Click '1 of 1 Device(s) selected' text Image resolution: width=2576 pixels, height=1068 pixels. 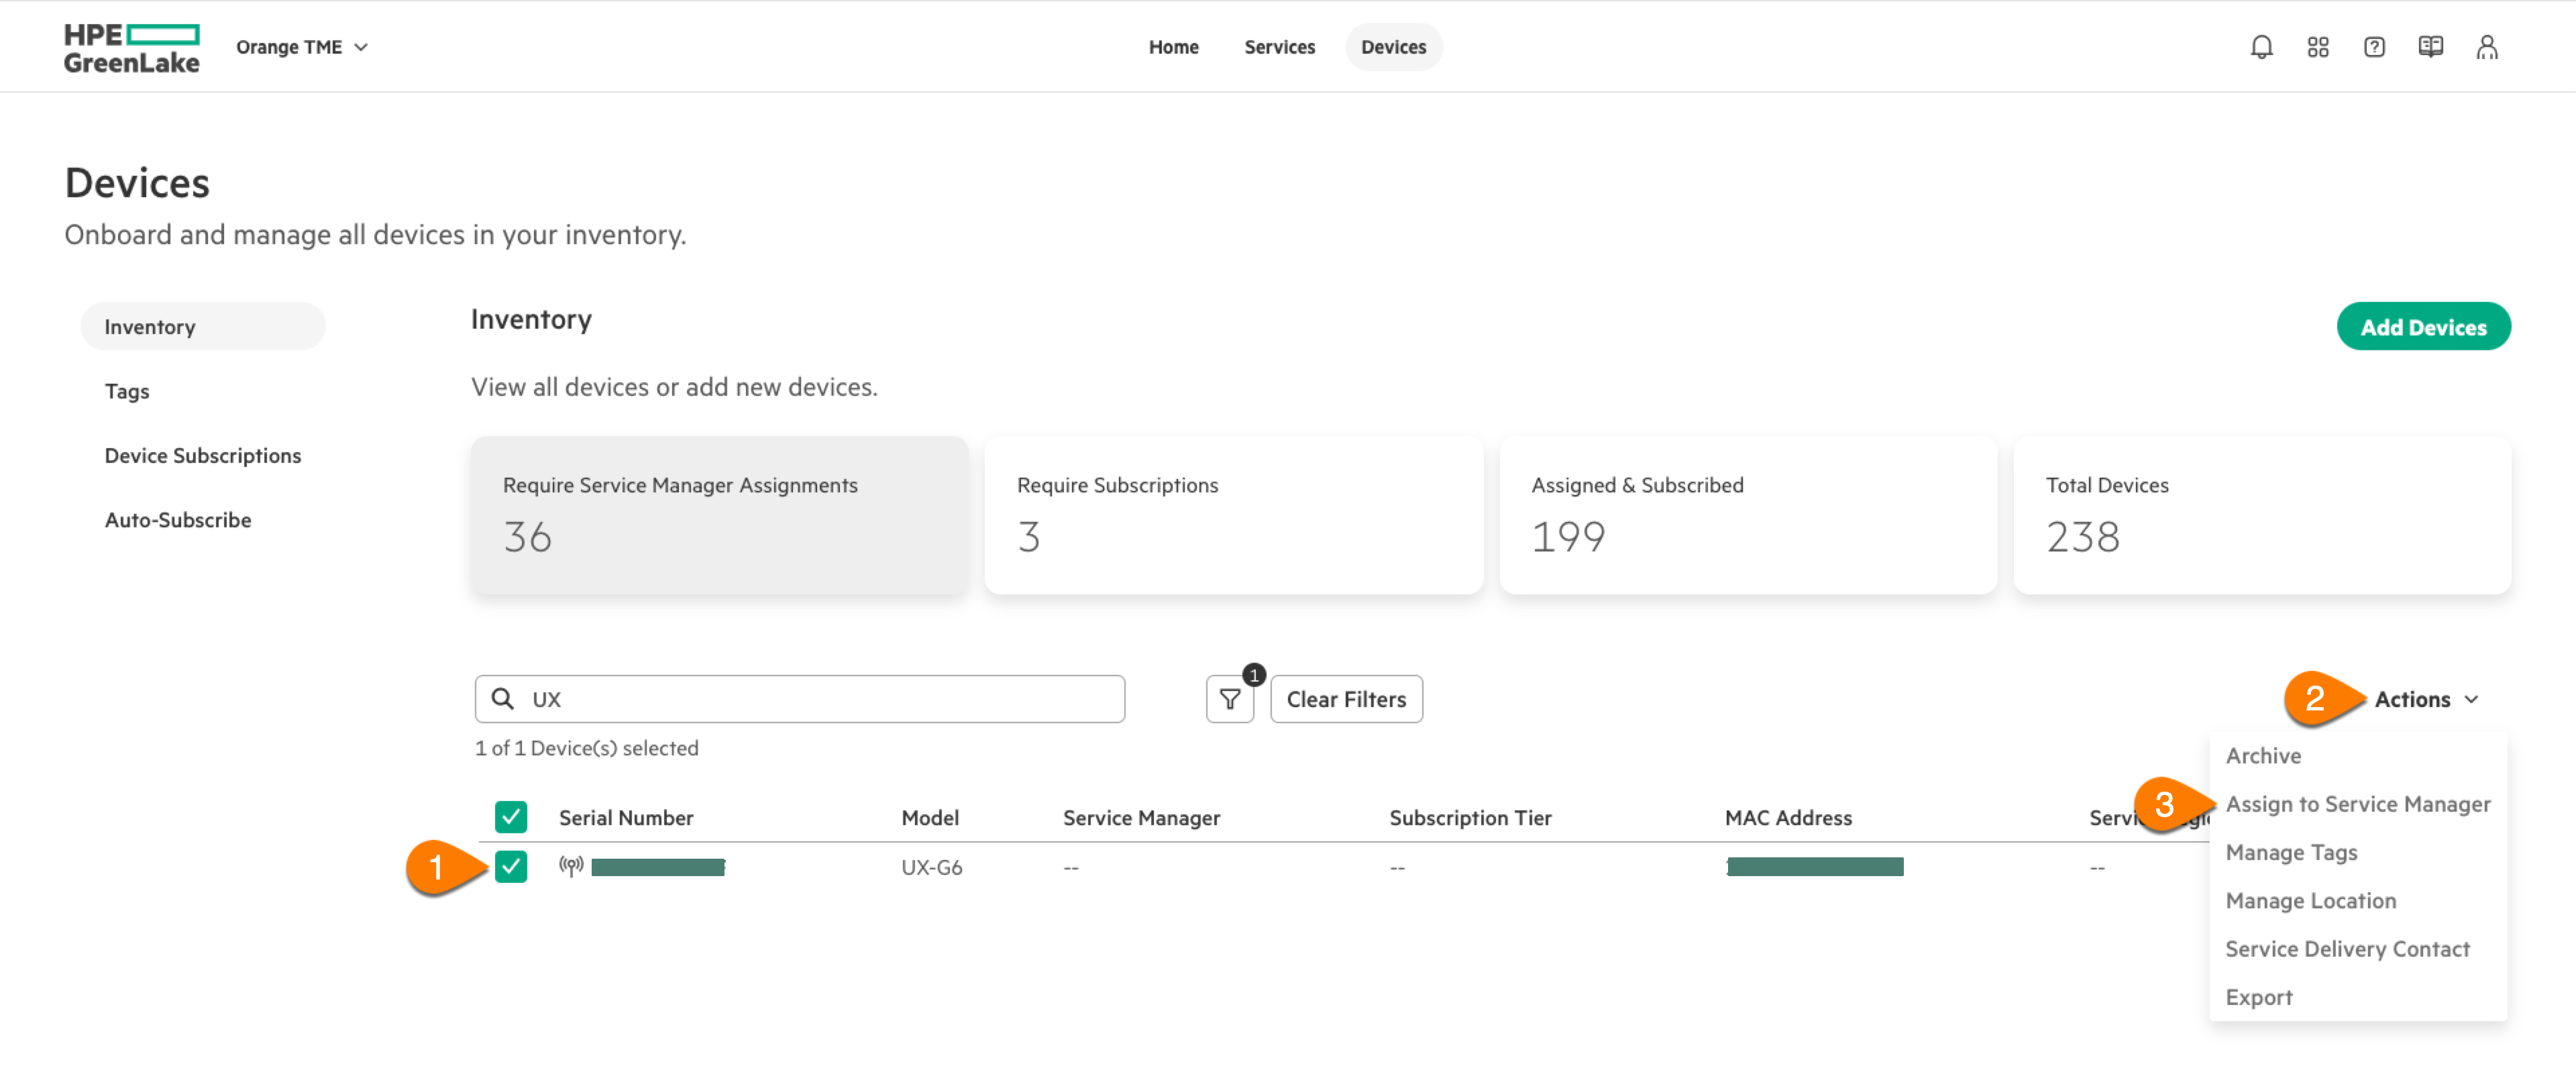coord(586,748)
